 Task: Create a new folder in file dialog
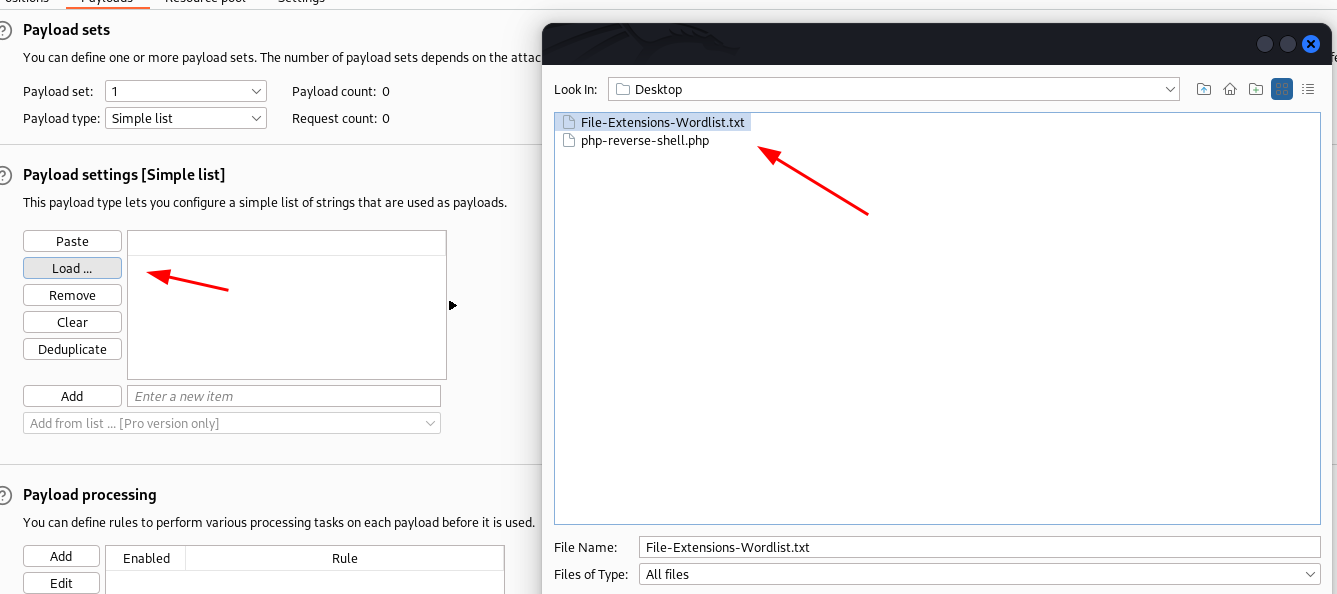pyautogui.click(x=1256, y=89)
